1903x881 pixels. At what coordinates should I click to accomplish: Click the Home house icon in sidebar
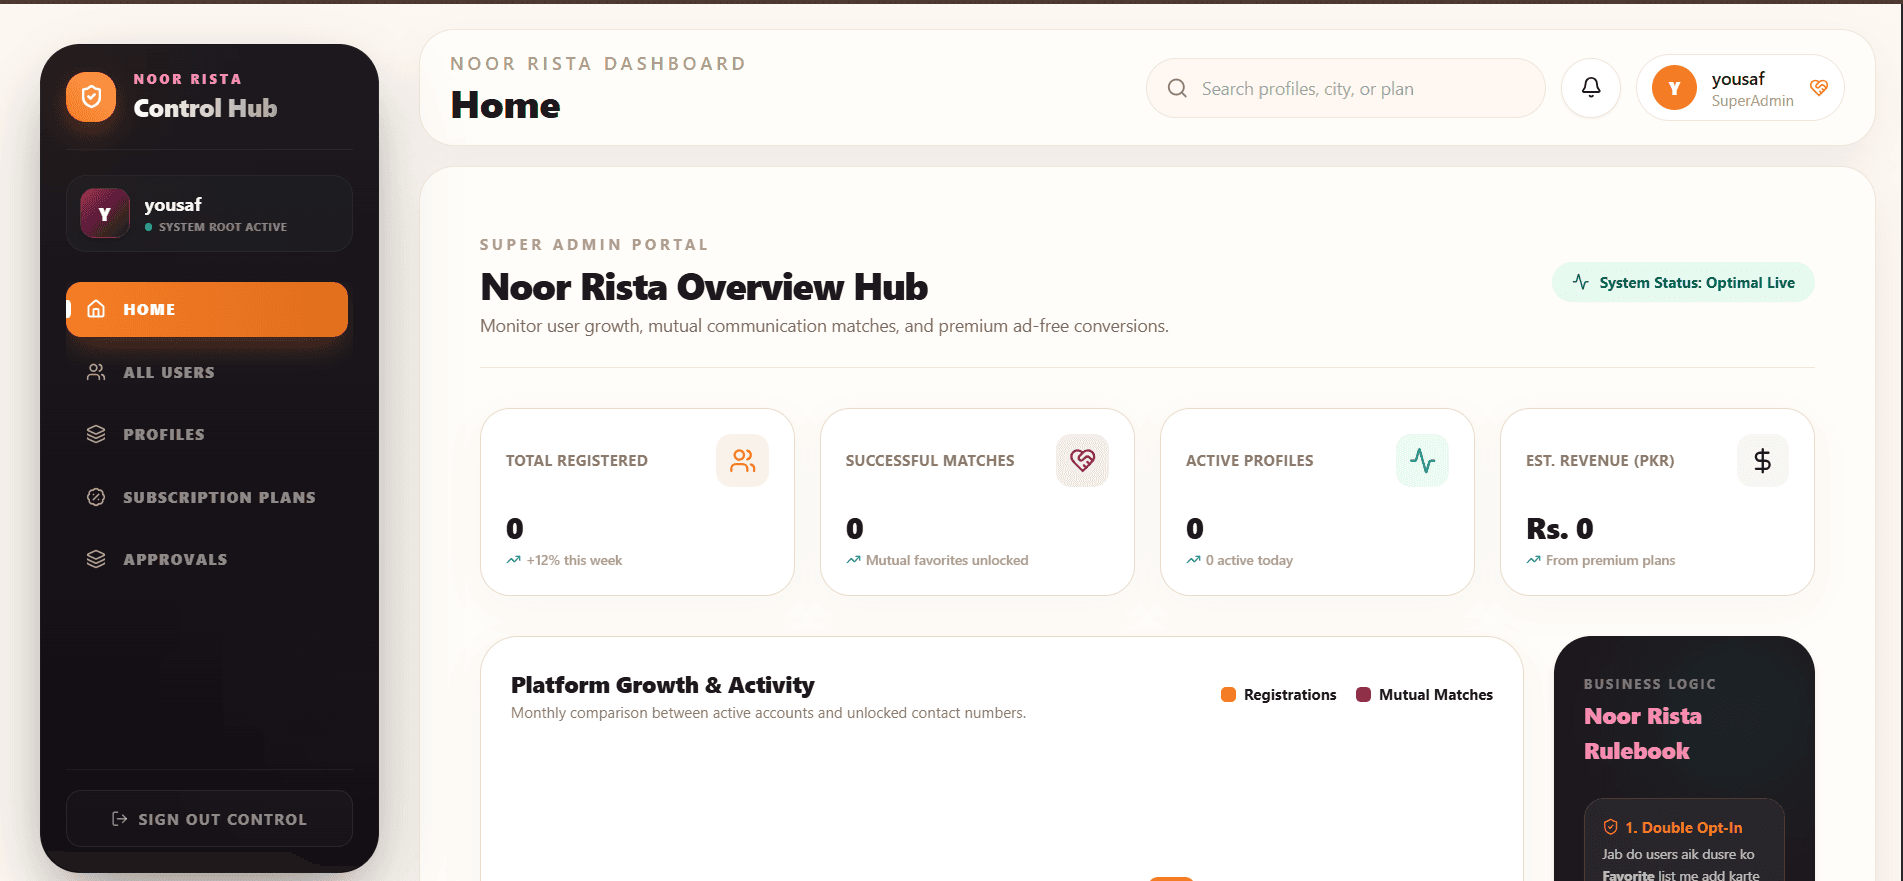[x=96, y=309]
